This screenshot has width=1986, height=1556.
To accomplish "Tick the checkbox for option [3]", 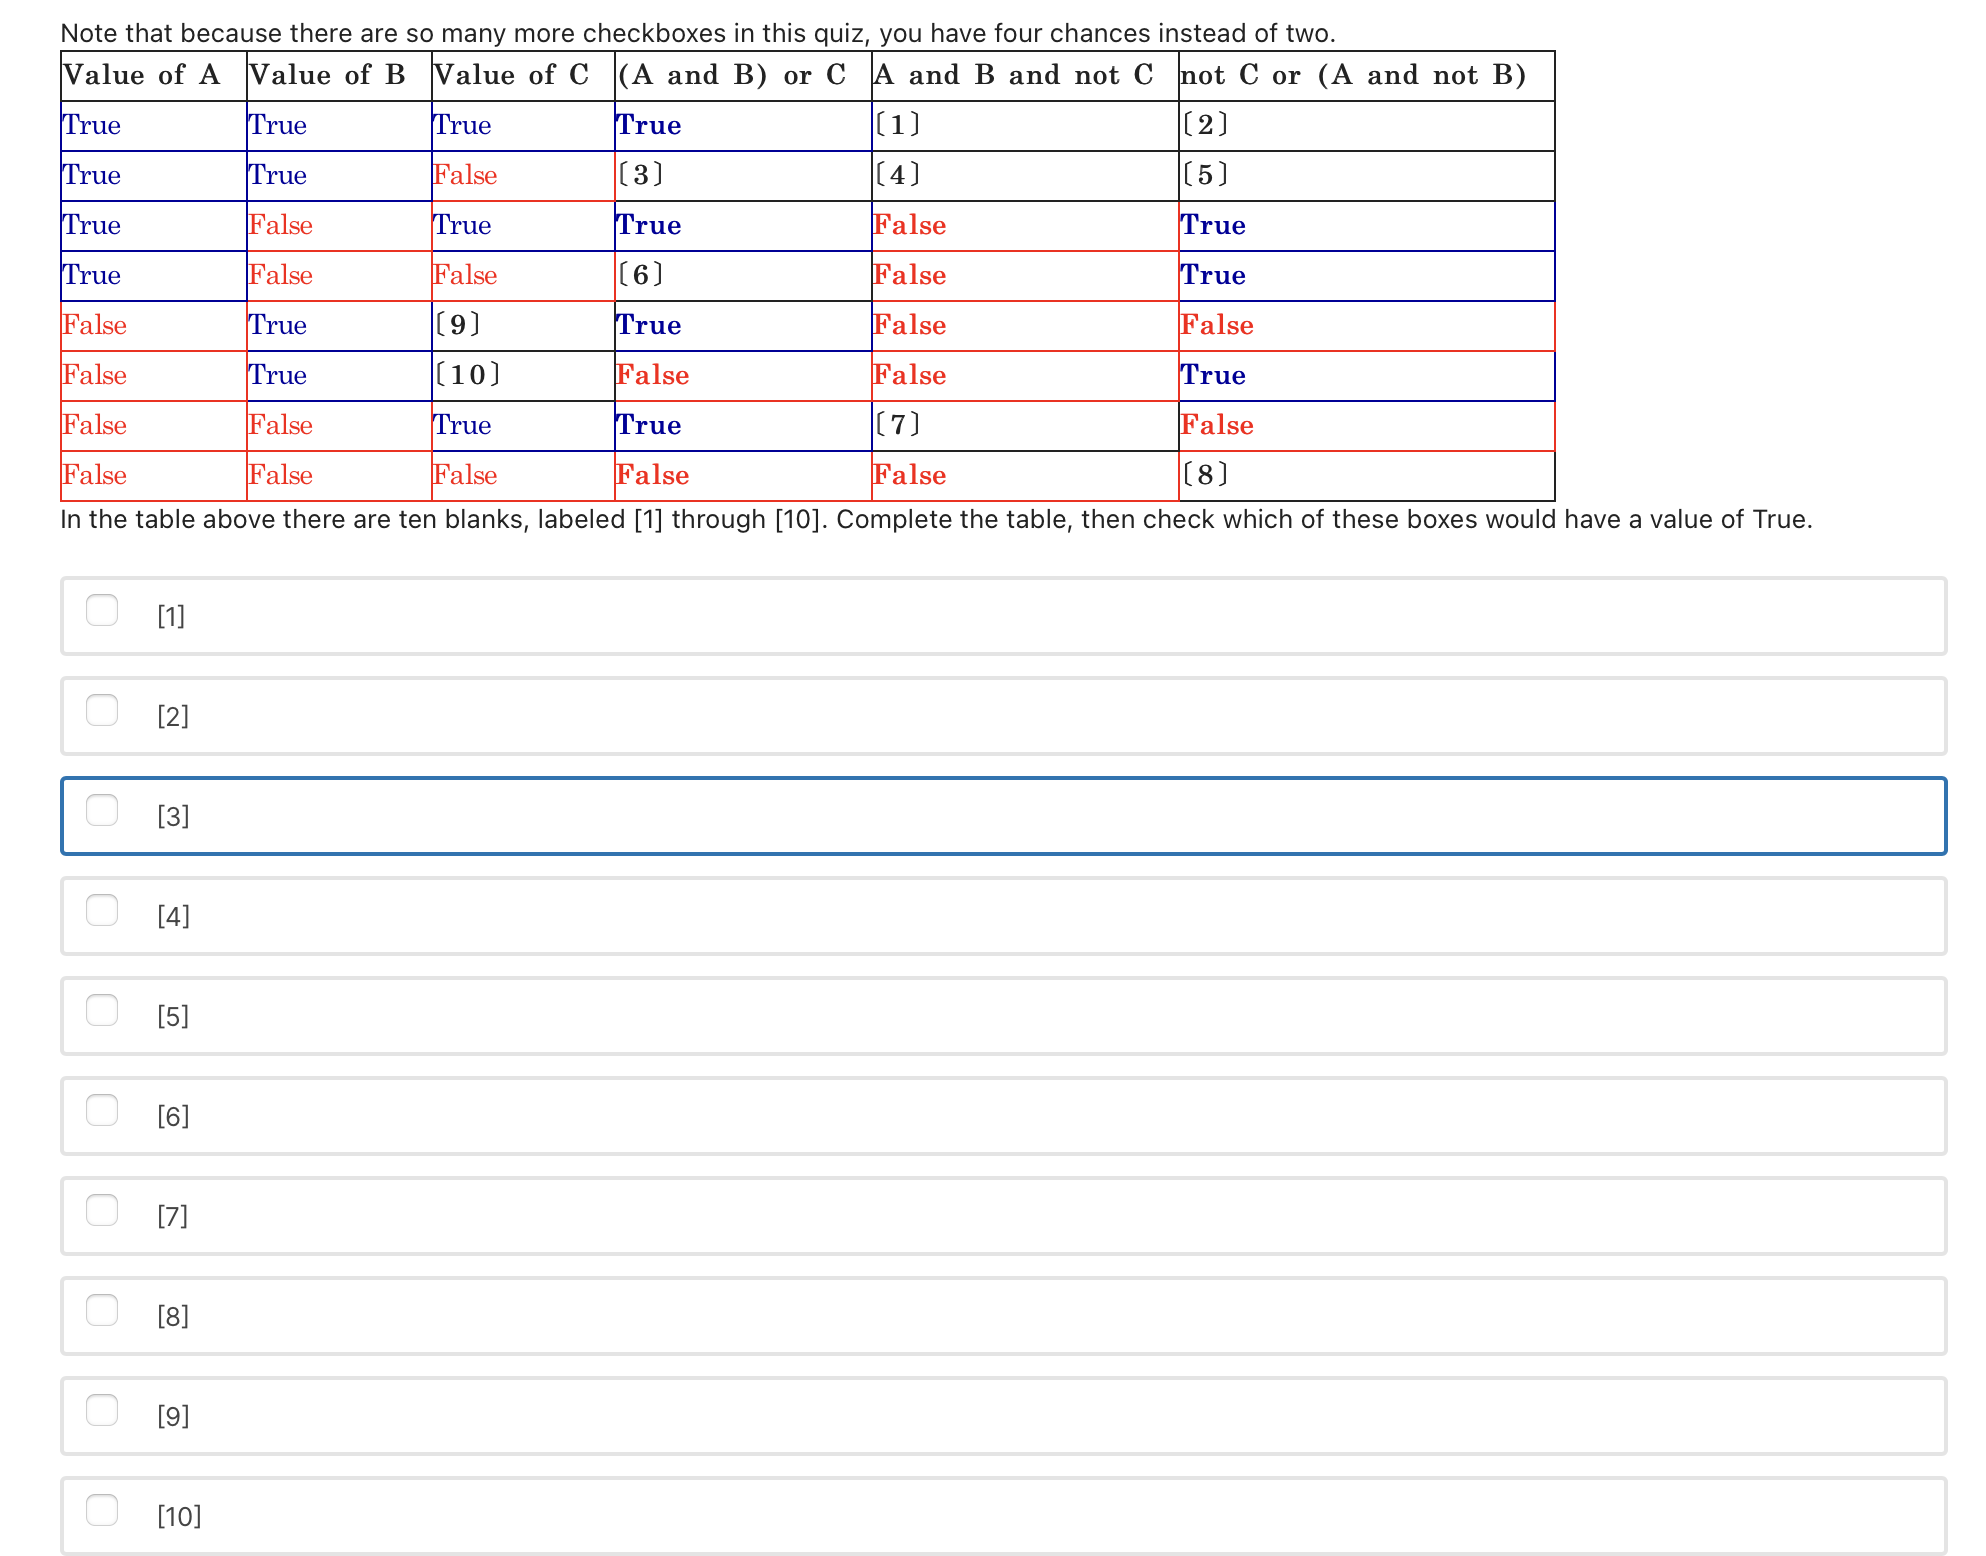I will 102,810.
